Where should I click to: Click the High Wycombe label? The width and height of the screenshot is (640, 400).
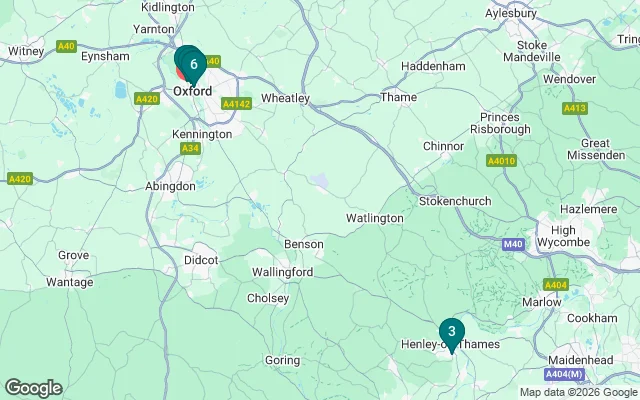point(563,236)
